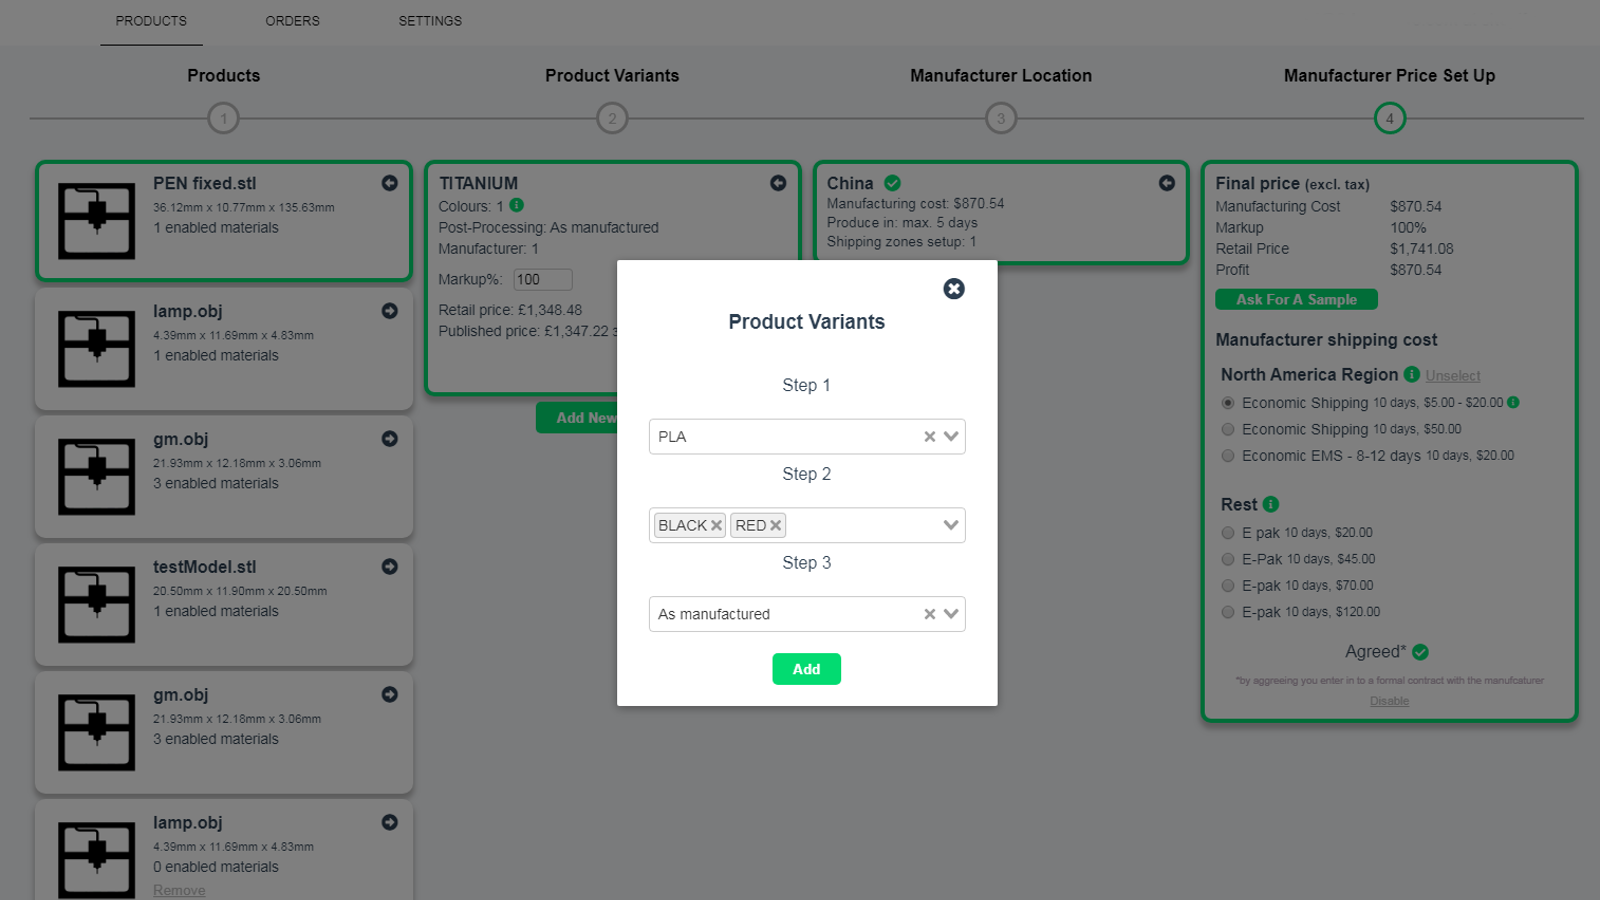Click the Remove link under lamp.obj

pyautogui.click(x=179, y=890)
